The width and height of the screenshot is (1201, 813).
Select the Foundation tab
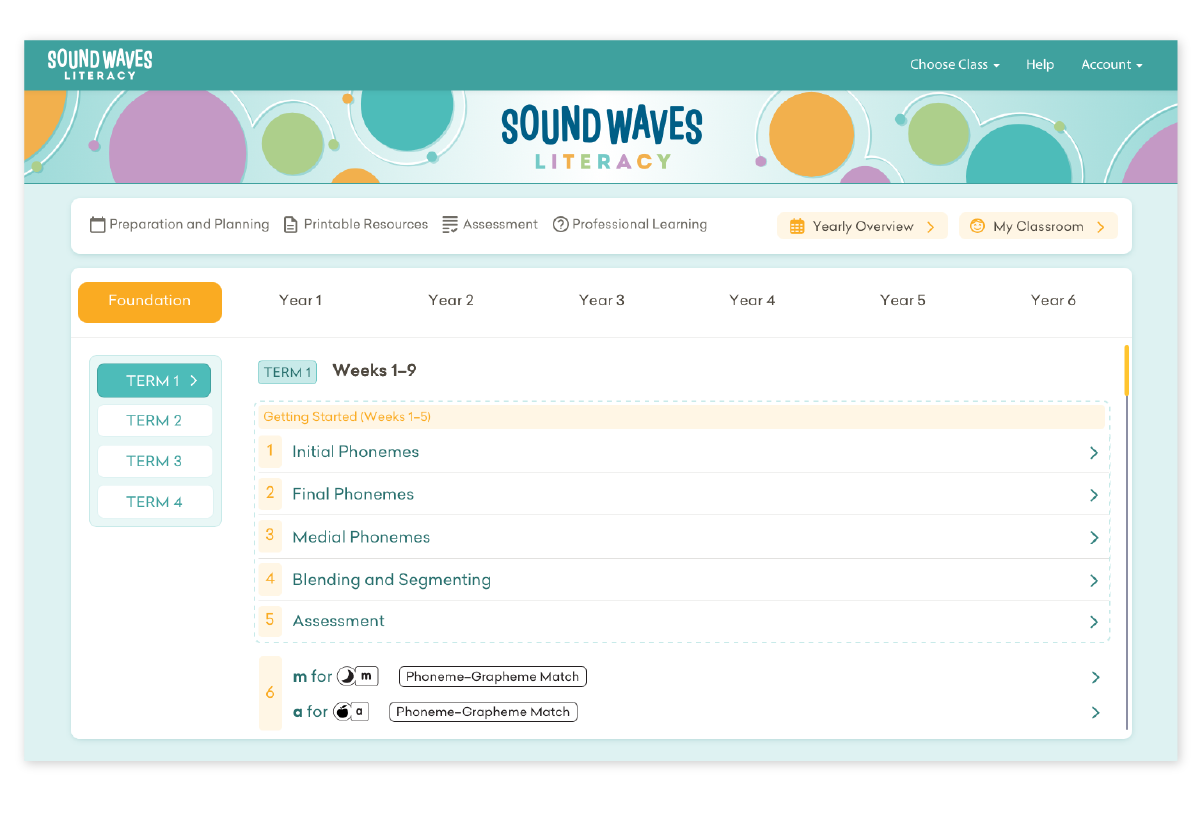tap(150, 302)
